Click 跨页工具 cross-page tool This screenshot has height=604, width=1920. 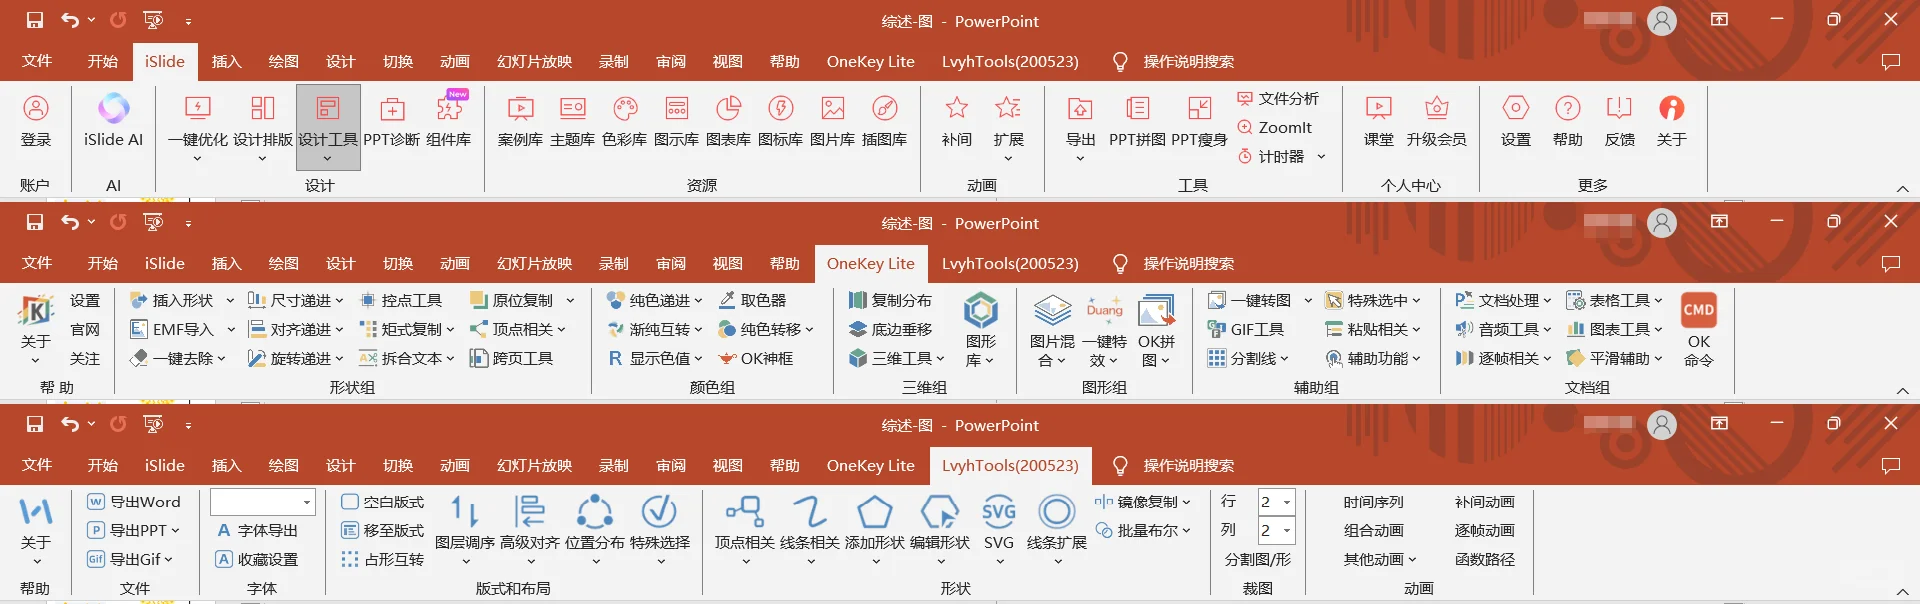click(511, 358)
